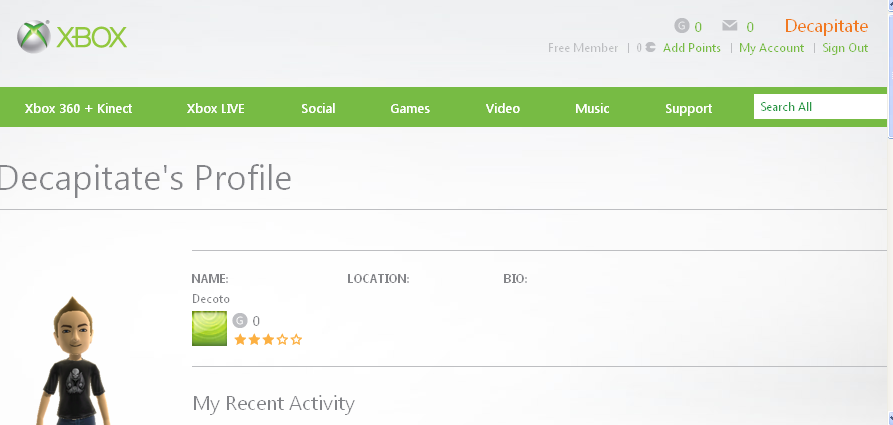This screenshot has width=893, height=425.
Task: Open the messages envelope icon
Action: [x=730, y=26]
